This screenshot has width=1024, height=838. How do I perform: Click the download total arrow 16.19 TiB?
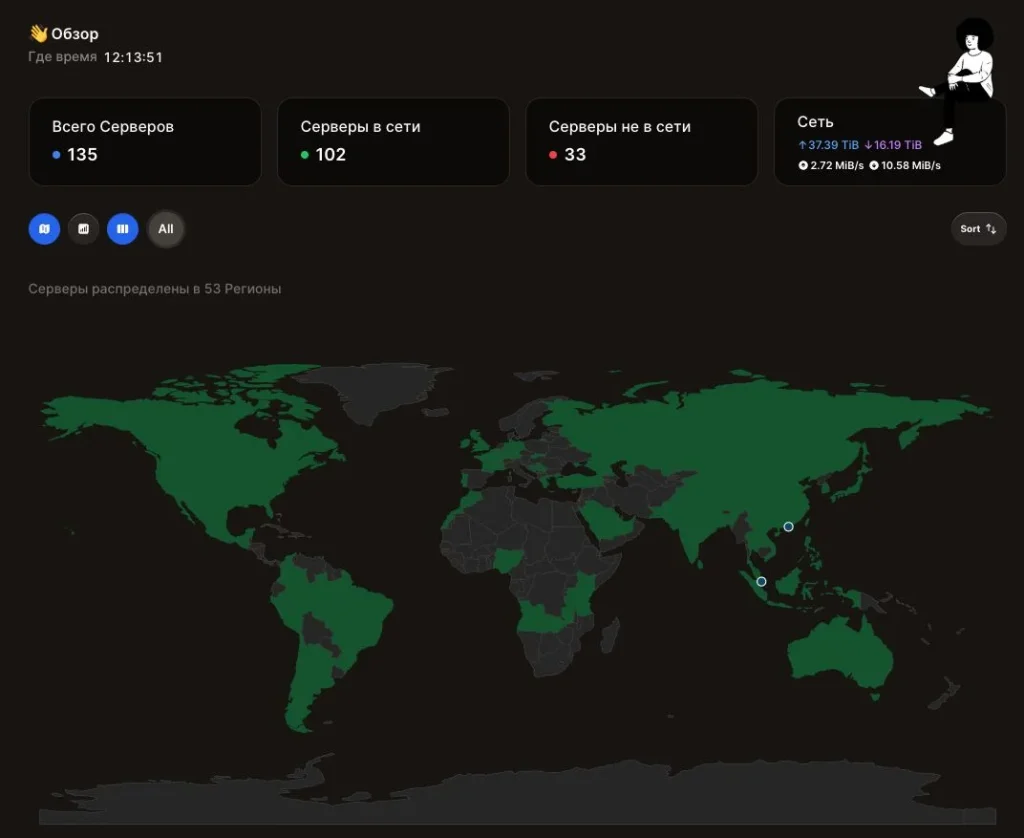[x=869, y=145]
